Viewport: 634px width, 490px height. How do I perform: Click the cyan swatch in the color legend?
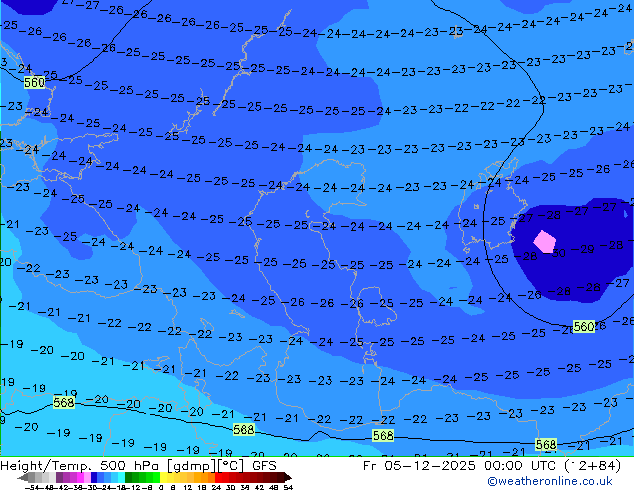(x=121, y=477)
